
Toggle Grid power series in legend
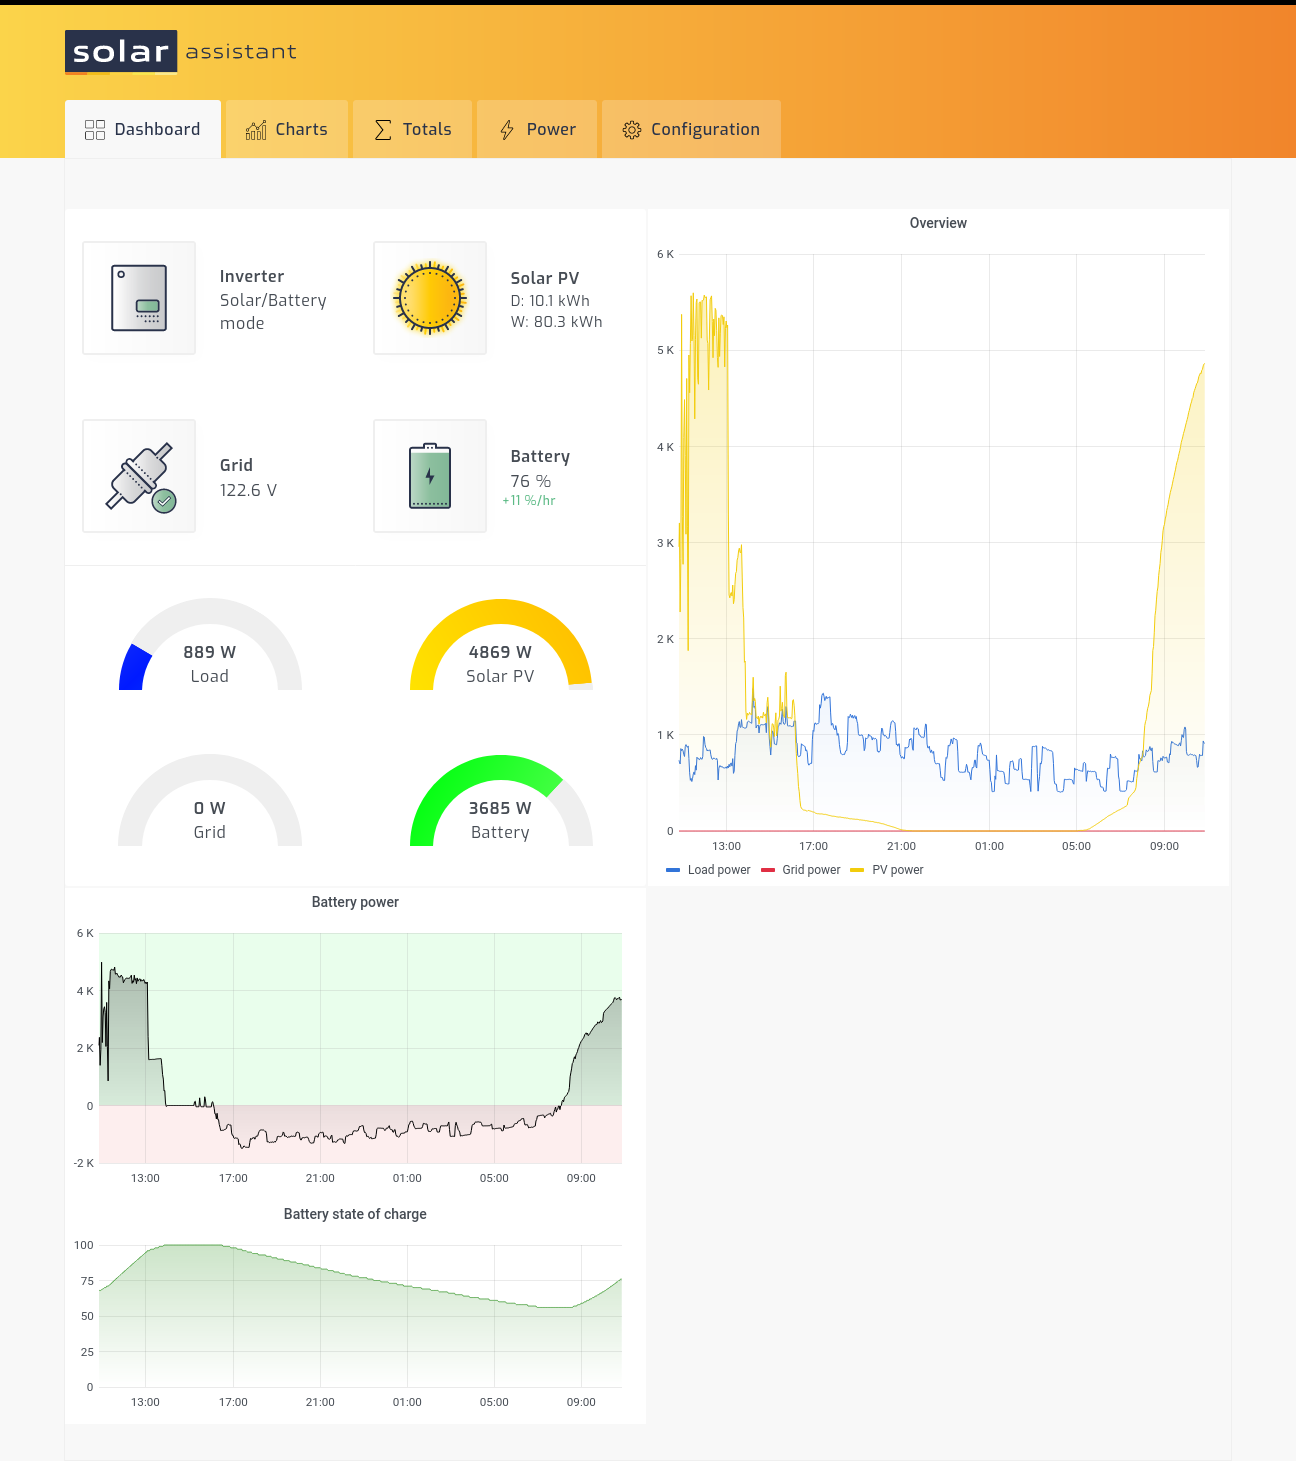[x=801, y=870]
